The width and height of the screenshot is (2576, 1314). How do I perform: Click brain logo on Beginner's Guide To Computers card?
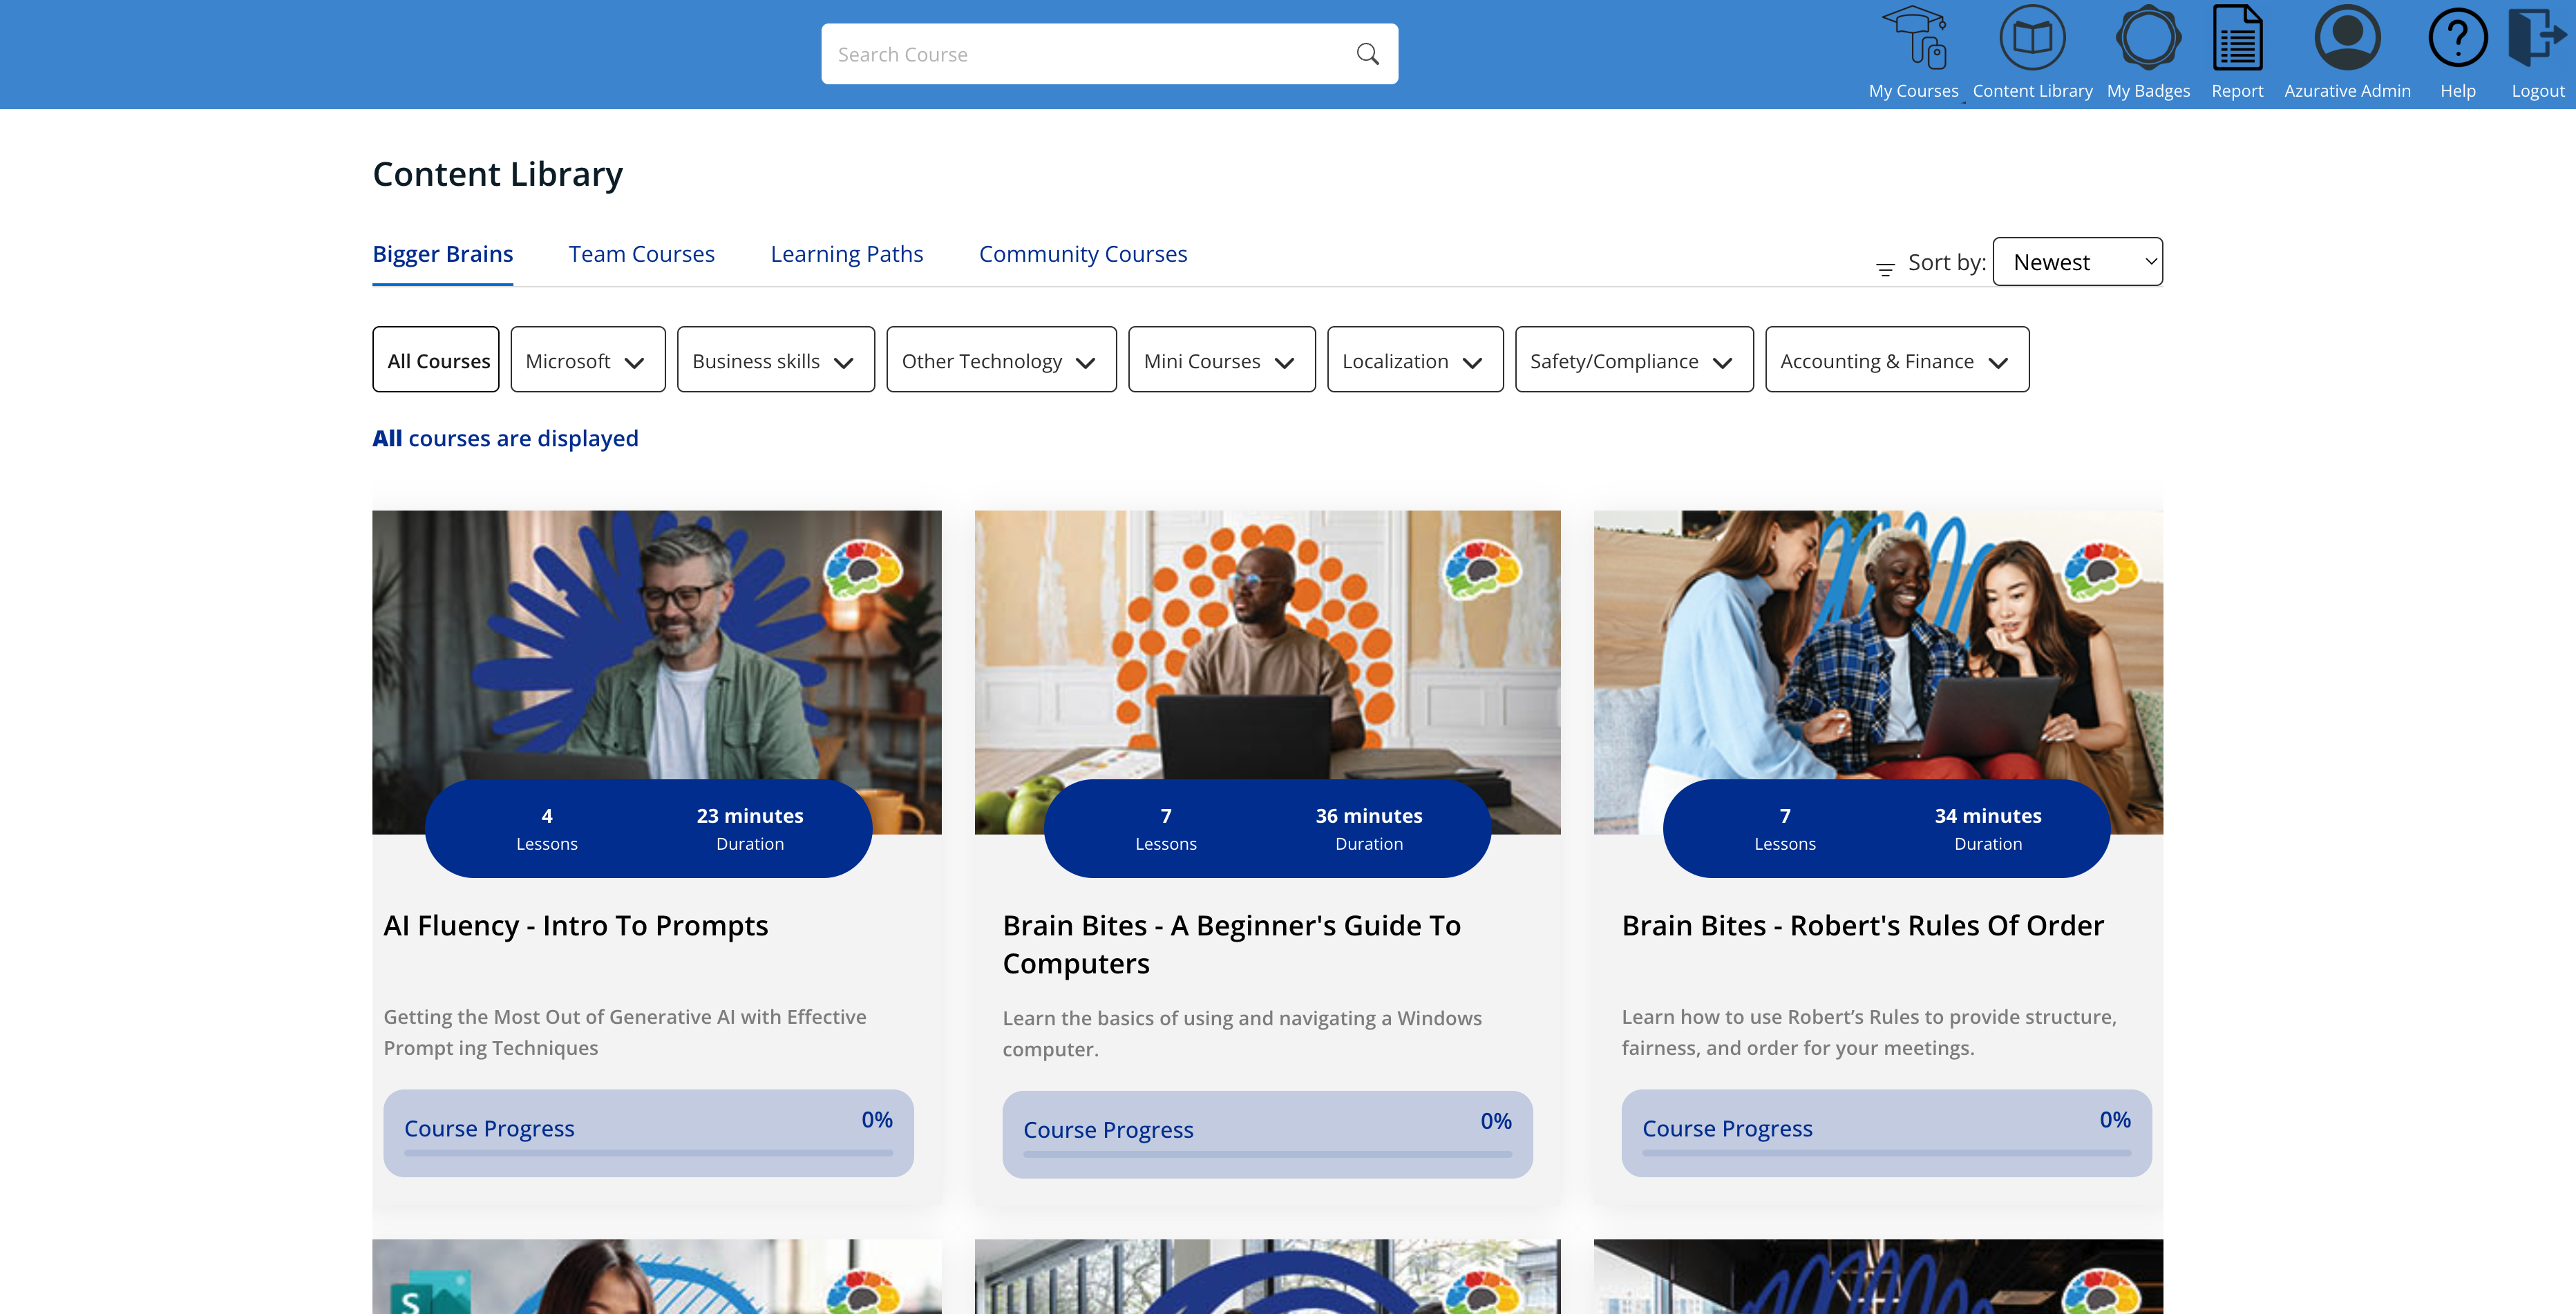click(1481, 570)
